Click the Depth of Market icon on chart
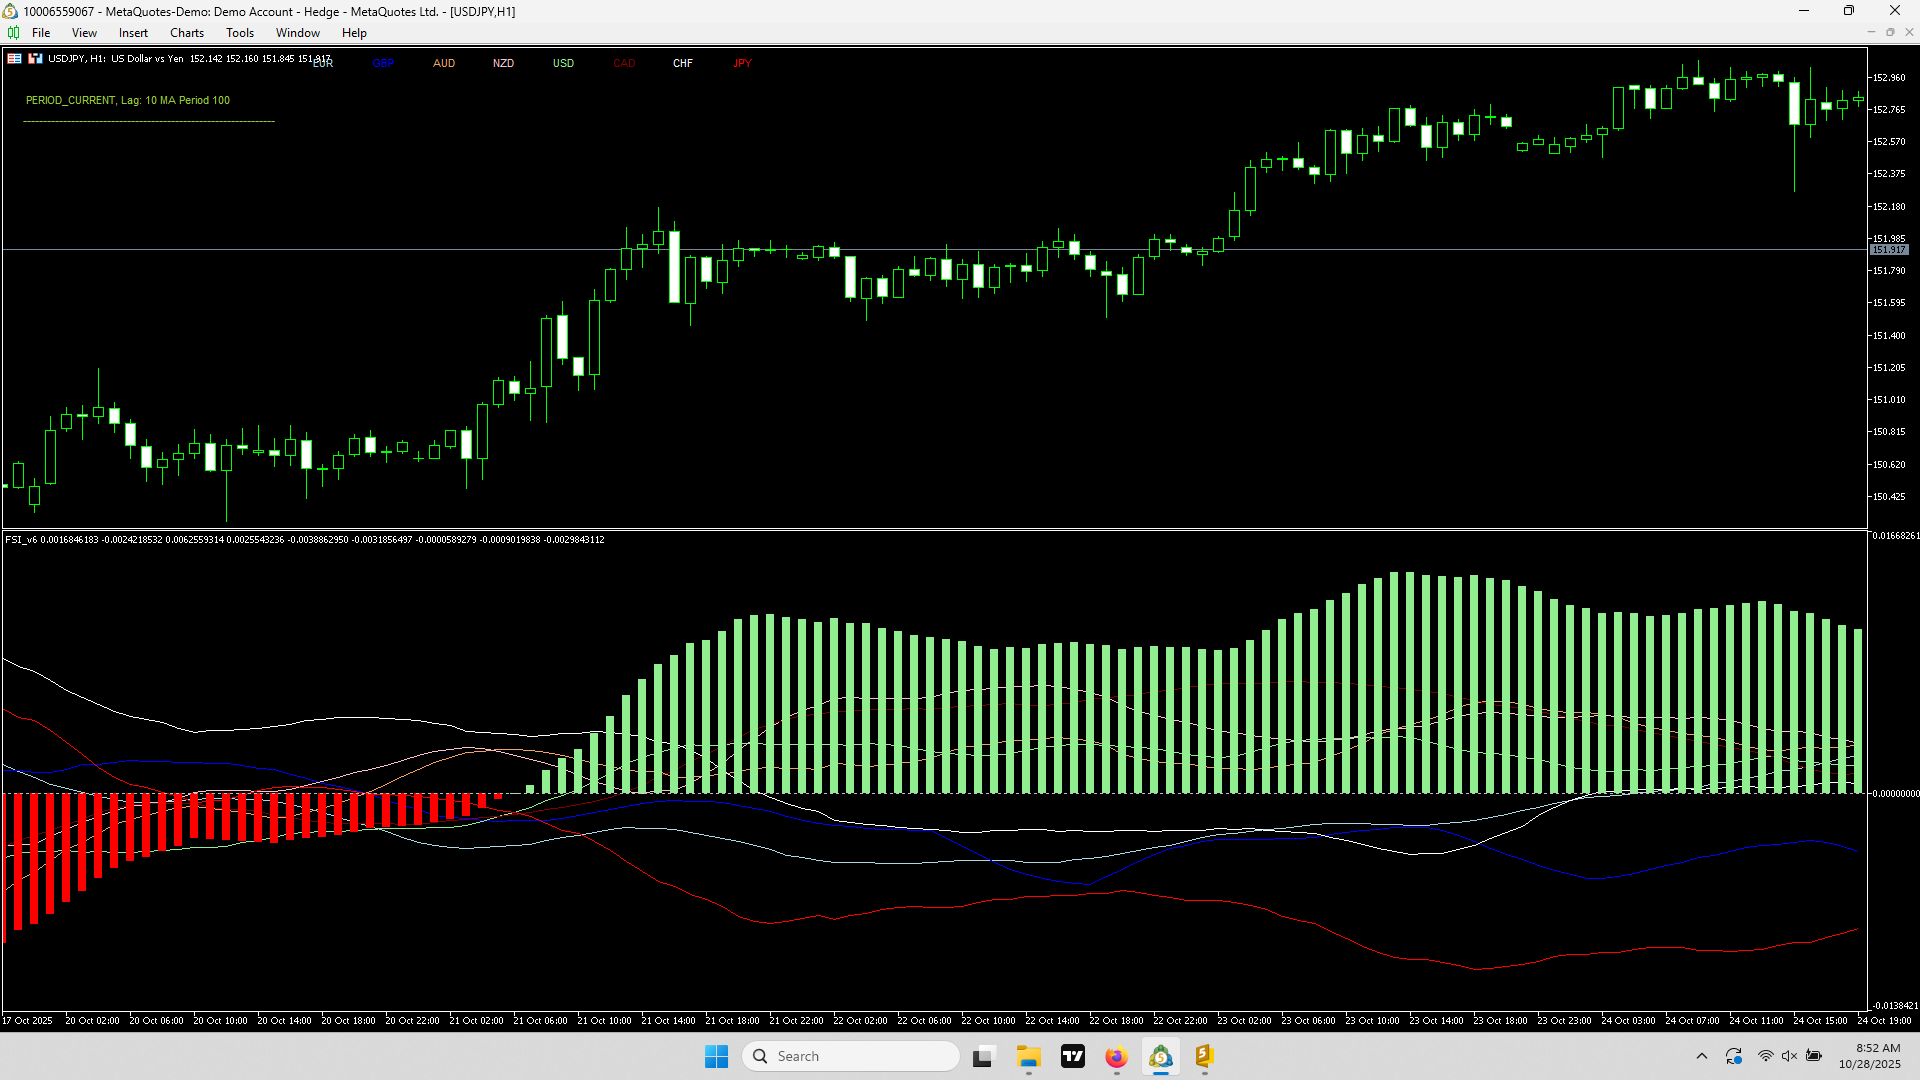Viewport: 1920px width, 1080px height. (14, 59)
